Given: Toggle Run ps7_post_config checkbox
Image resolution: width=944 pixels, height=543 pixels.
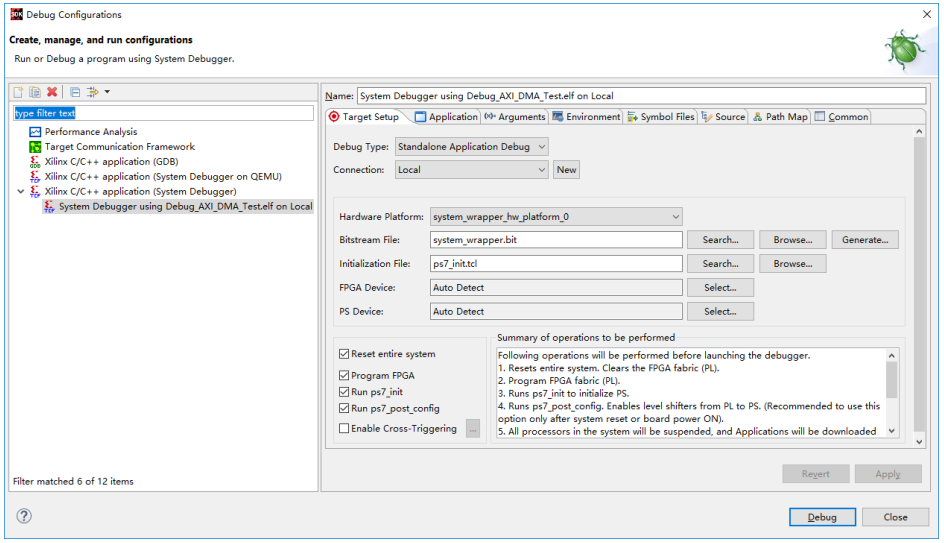Looking at the screenshot, I should coord(344,408).
